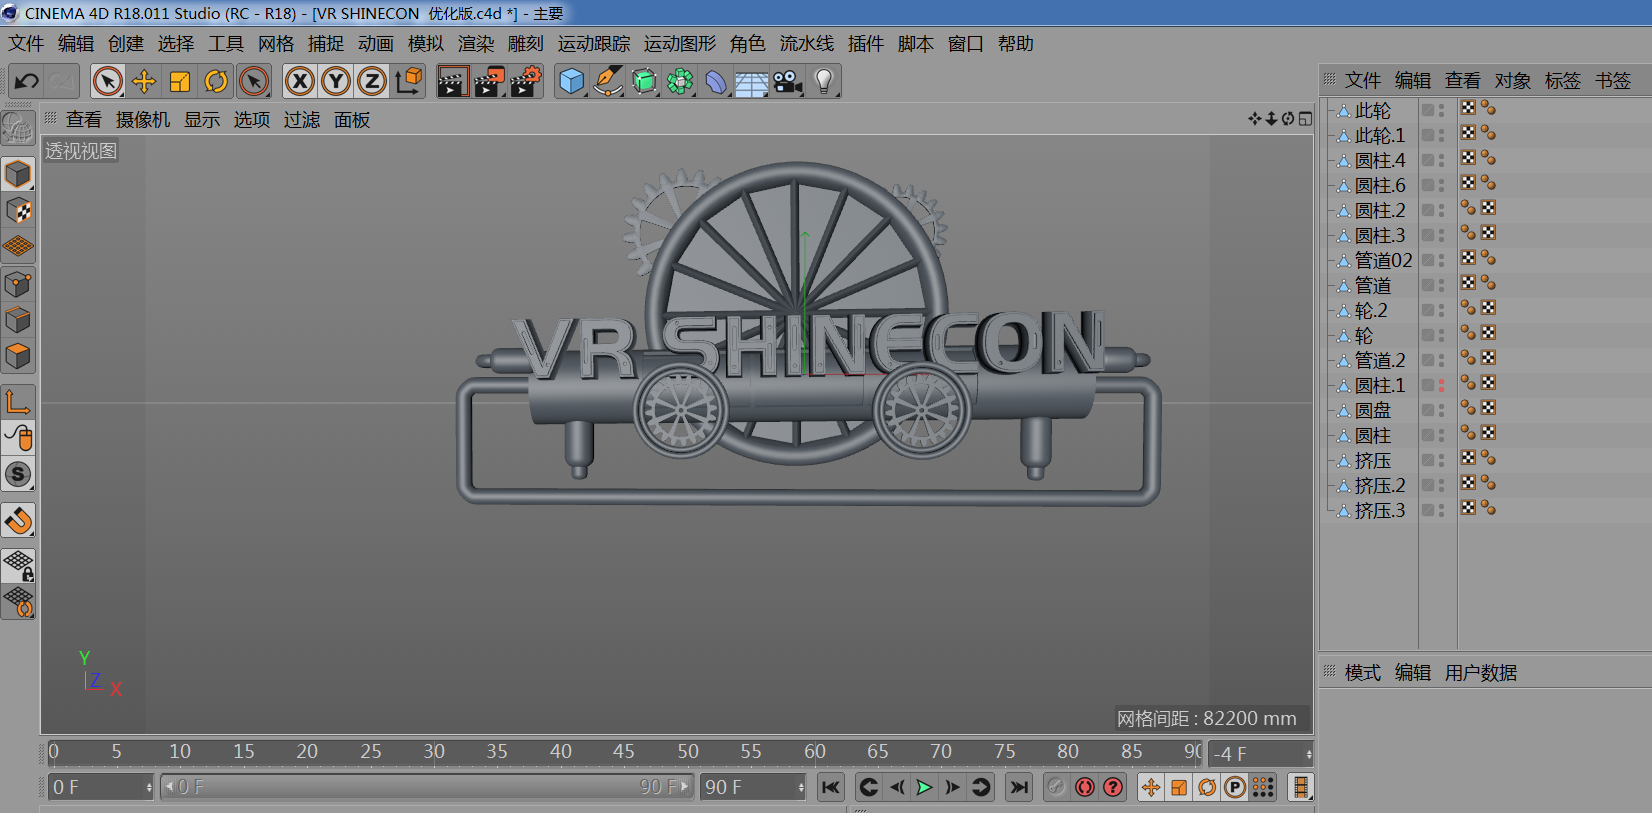Adjust current frame -4 F stepper
This screenshot has width=1652, height=813.
1308,754
